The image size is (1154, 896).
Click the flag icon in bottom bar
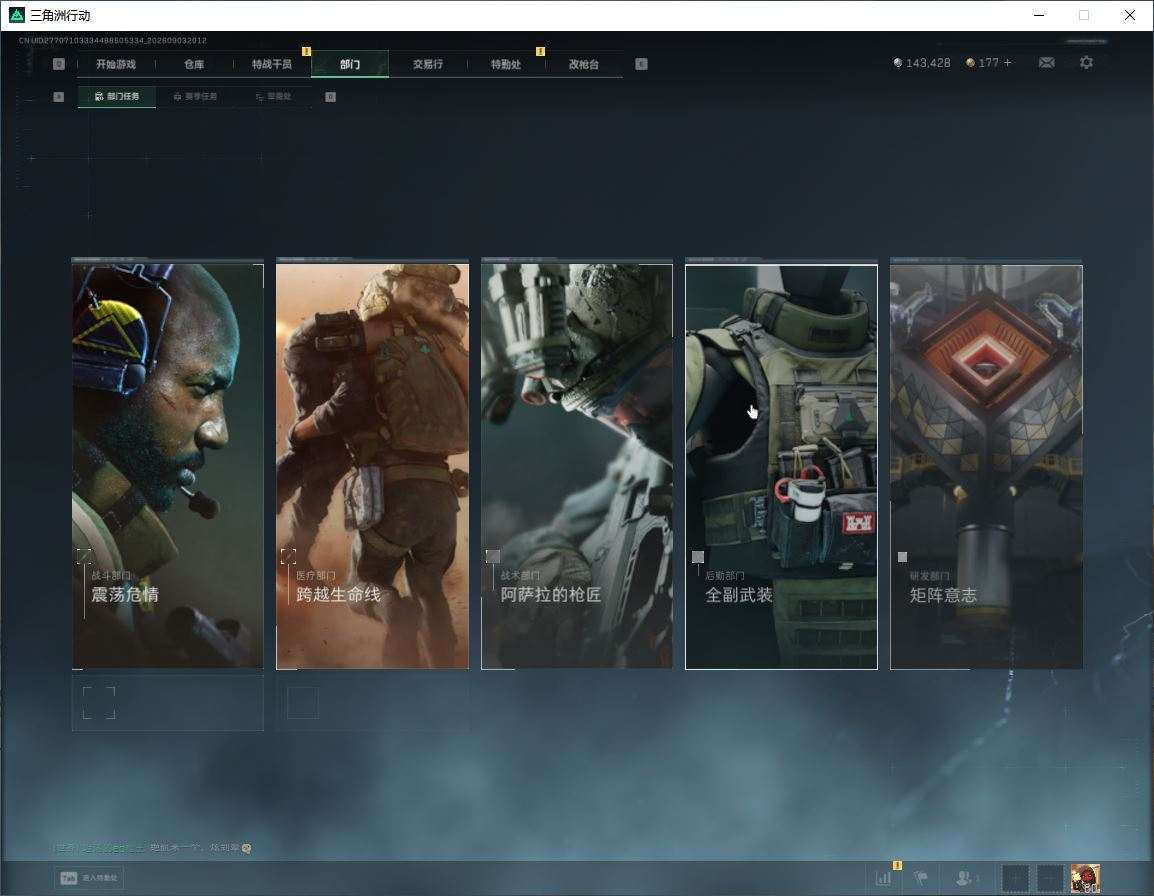tap(921, 878)
